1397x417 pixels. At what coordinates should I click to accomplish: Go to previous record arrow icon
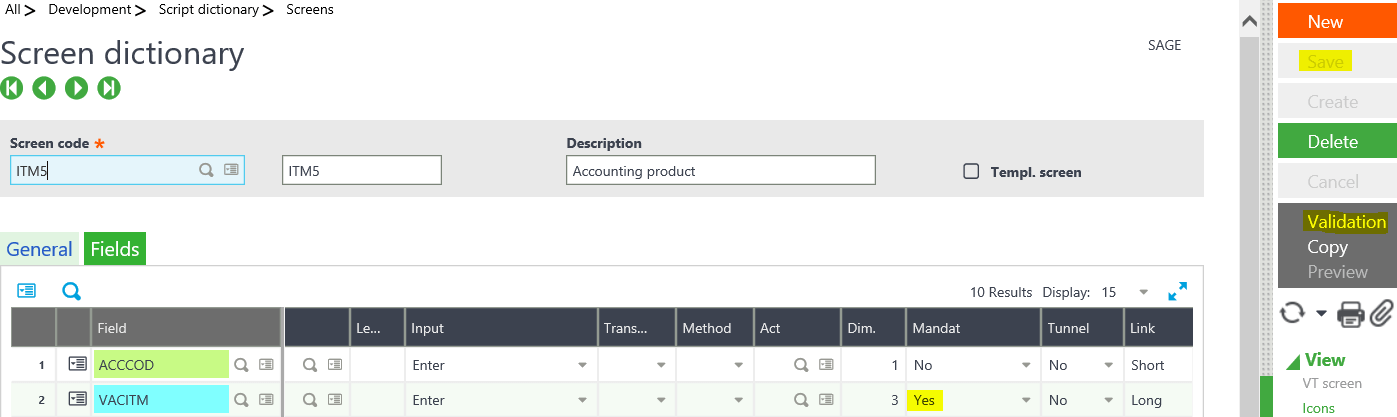(x=44, y=88)
